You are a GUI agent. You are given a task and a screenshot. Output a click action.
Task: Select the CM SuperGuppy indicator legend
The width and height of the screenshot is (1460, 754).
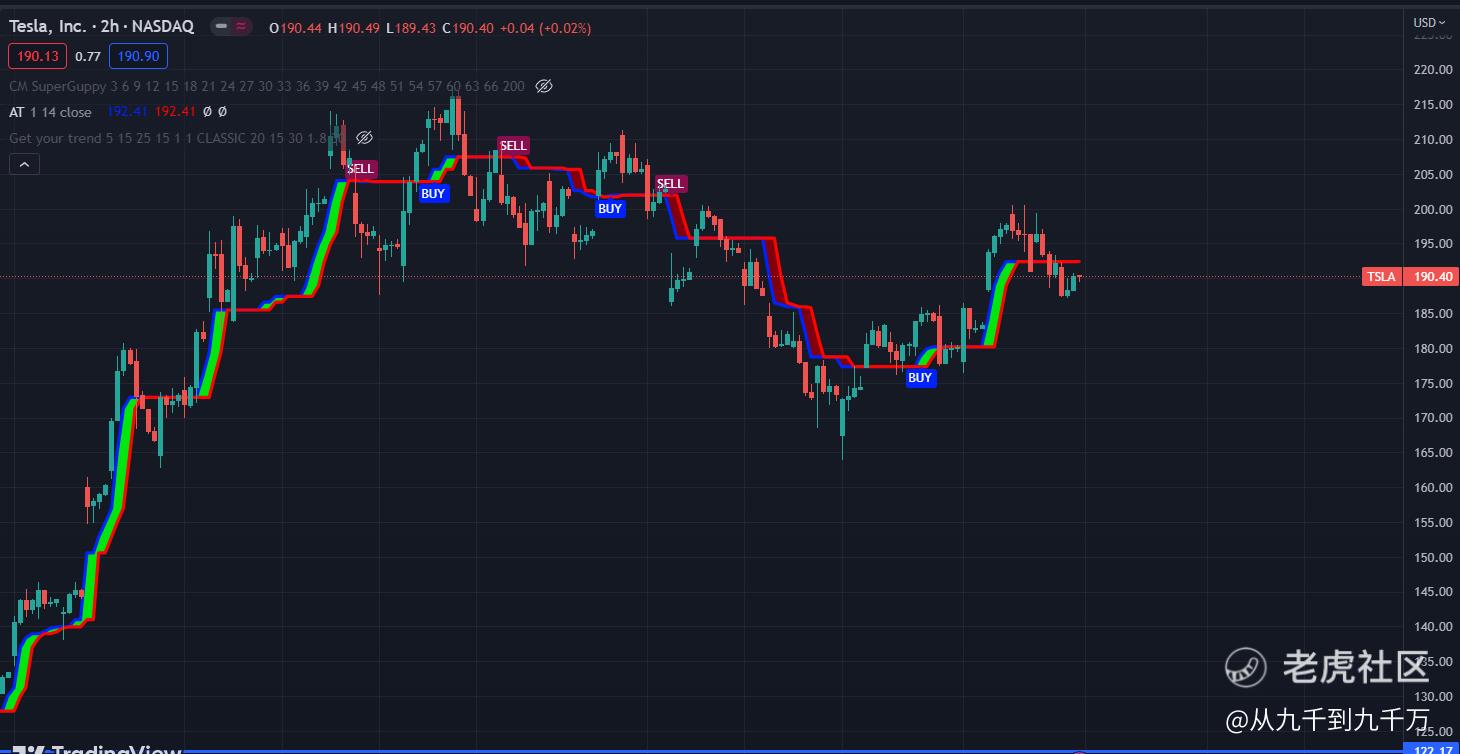pos(267,86)
